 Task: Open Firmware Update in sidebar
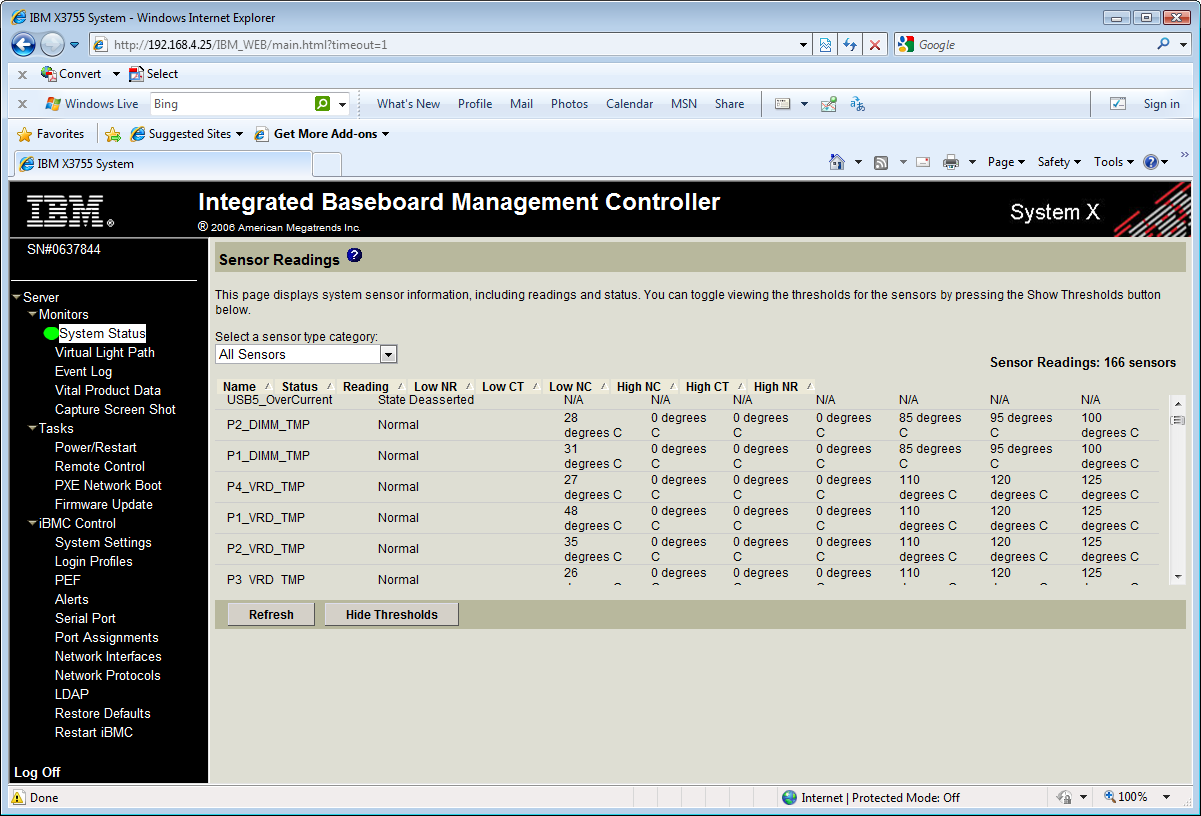point(104,505)
